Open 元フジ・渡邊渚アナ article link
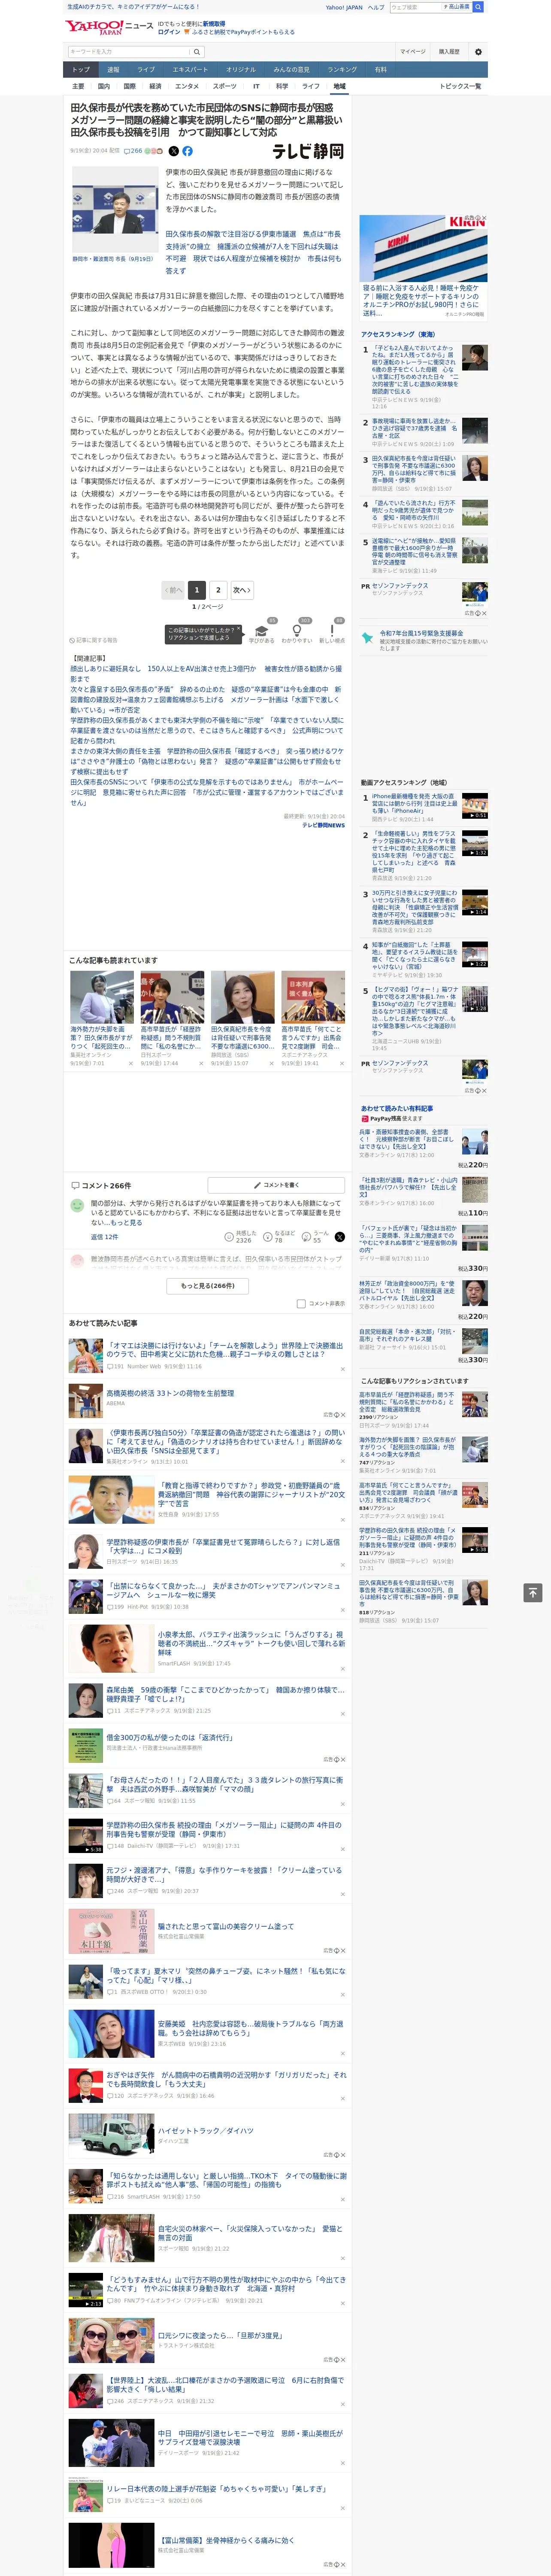 click(224, 1874)
